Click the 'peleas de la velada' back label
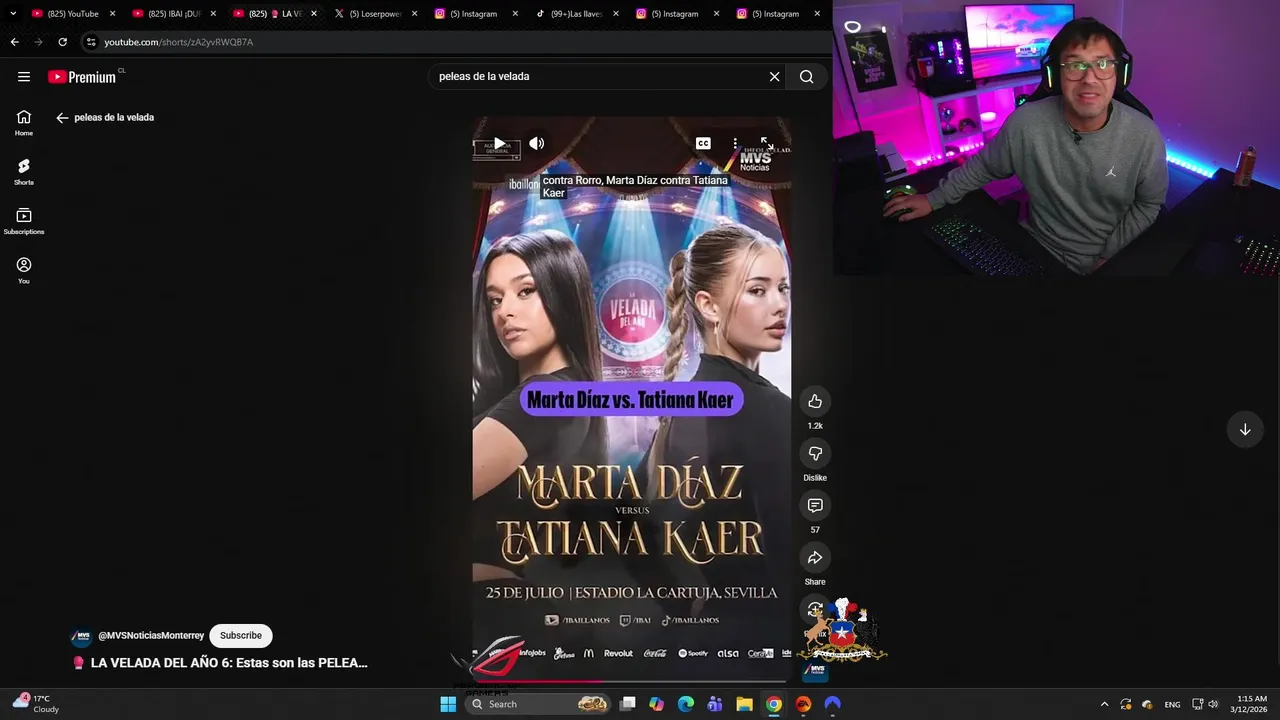Screen dimensions: 1280x720 114,118
